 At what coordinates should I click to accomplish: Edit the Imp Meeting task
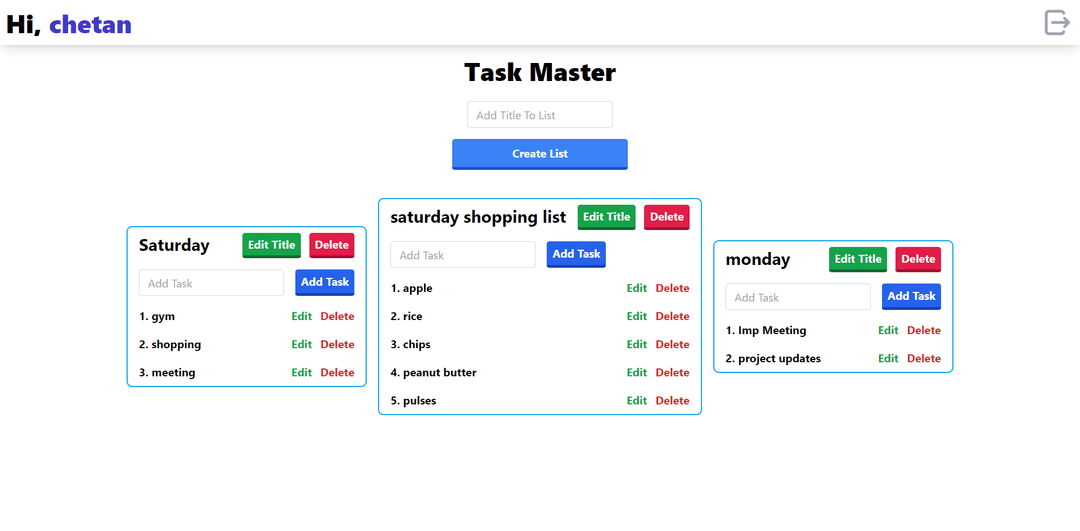pos(888,331)
